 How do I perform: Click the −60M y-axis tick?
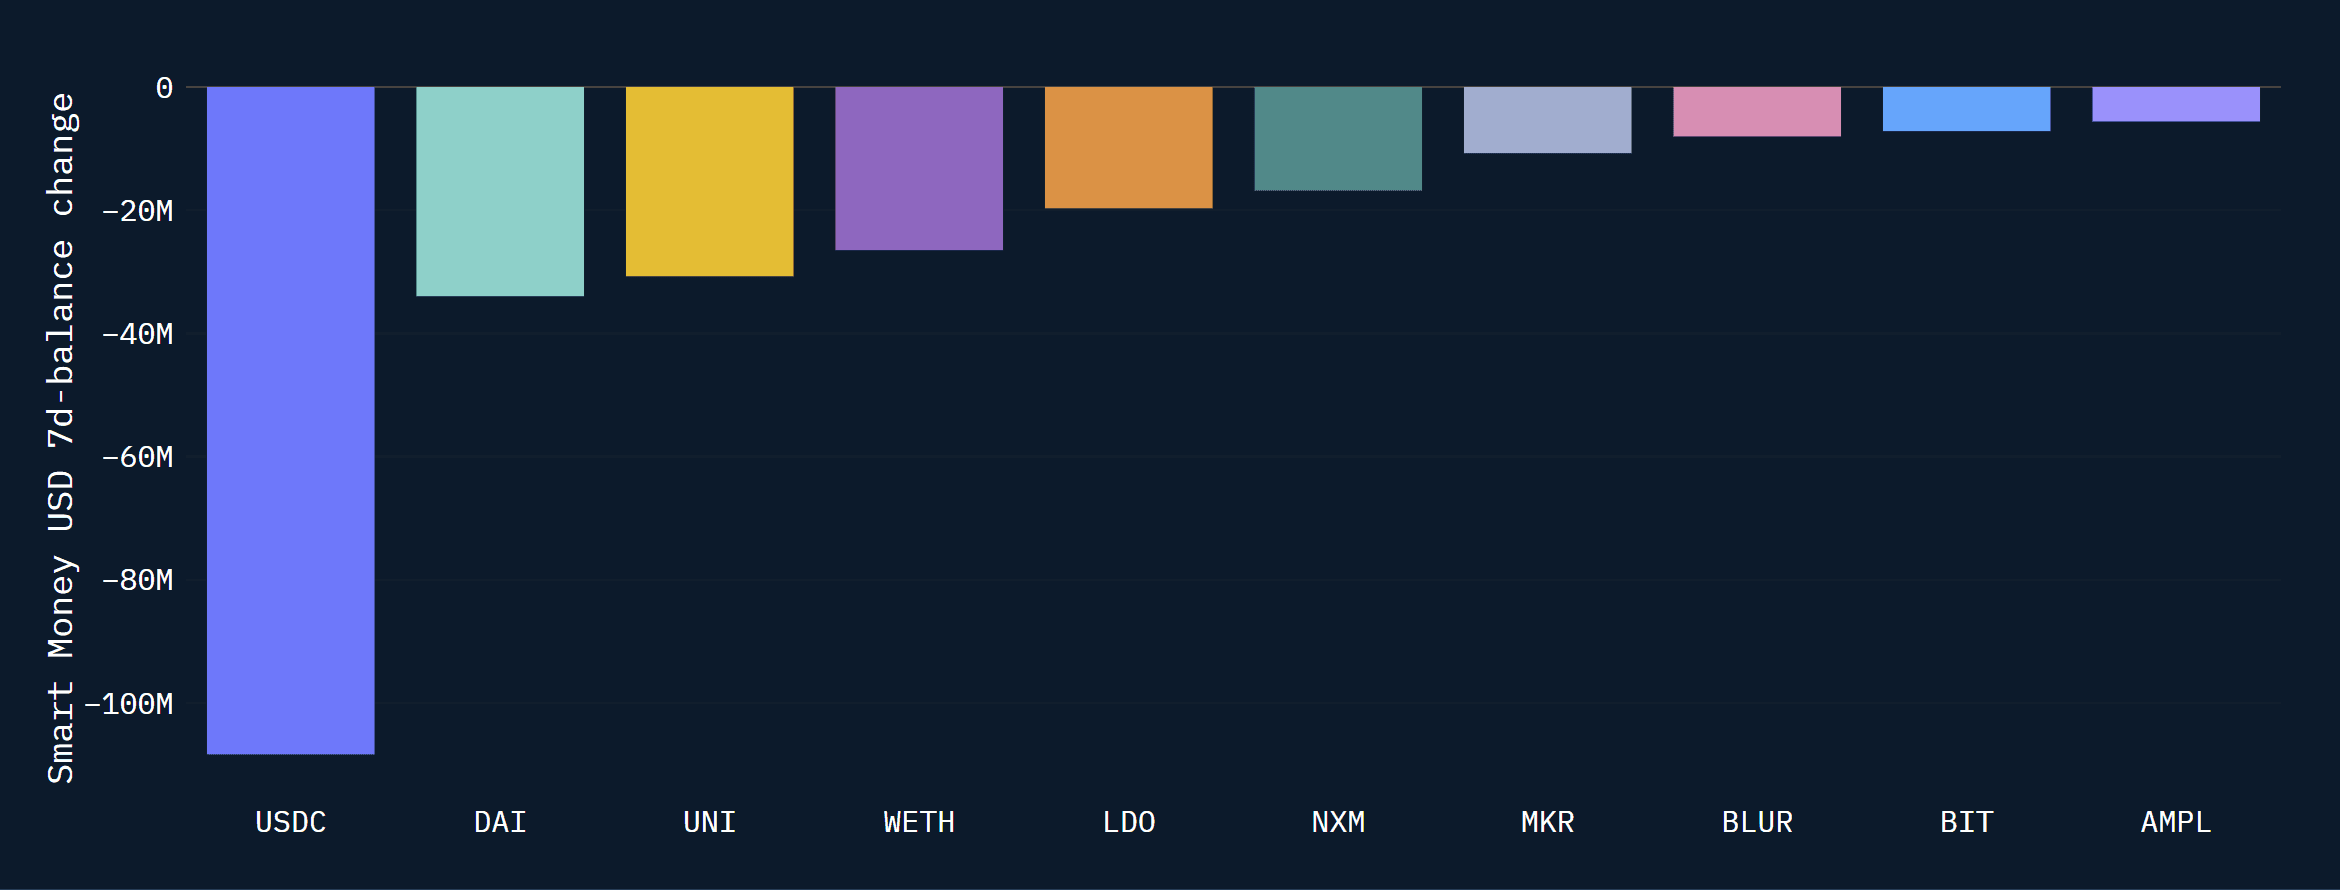[138, 457]
